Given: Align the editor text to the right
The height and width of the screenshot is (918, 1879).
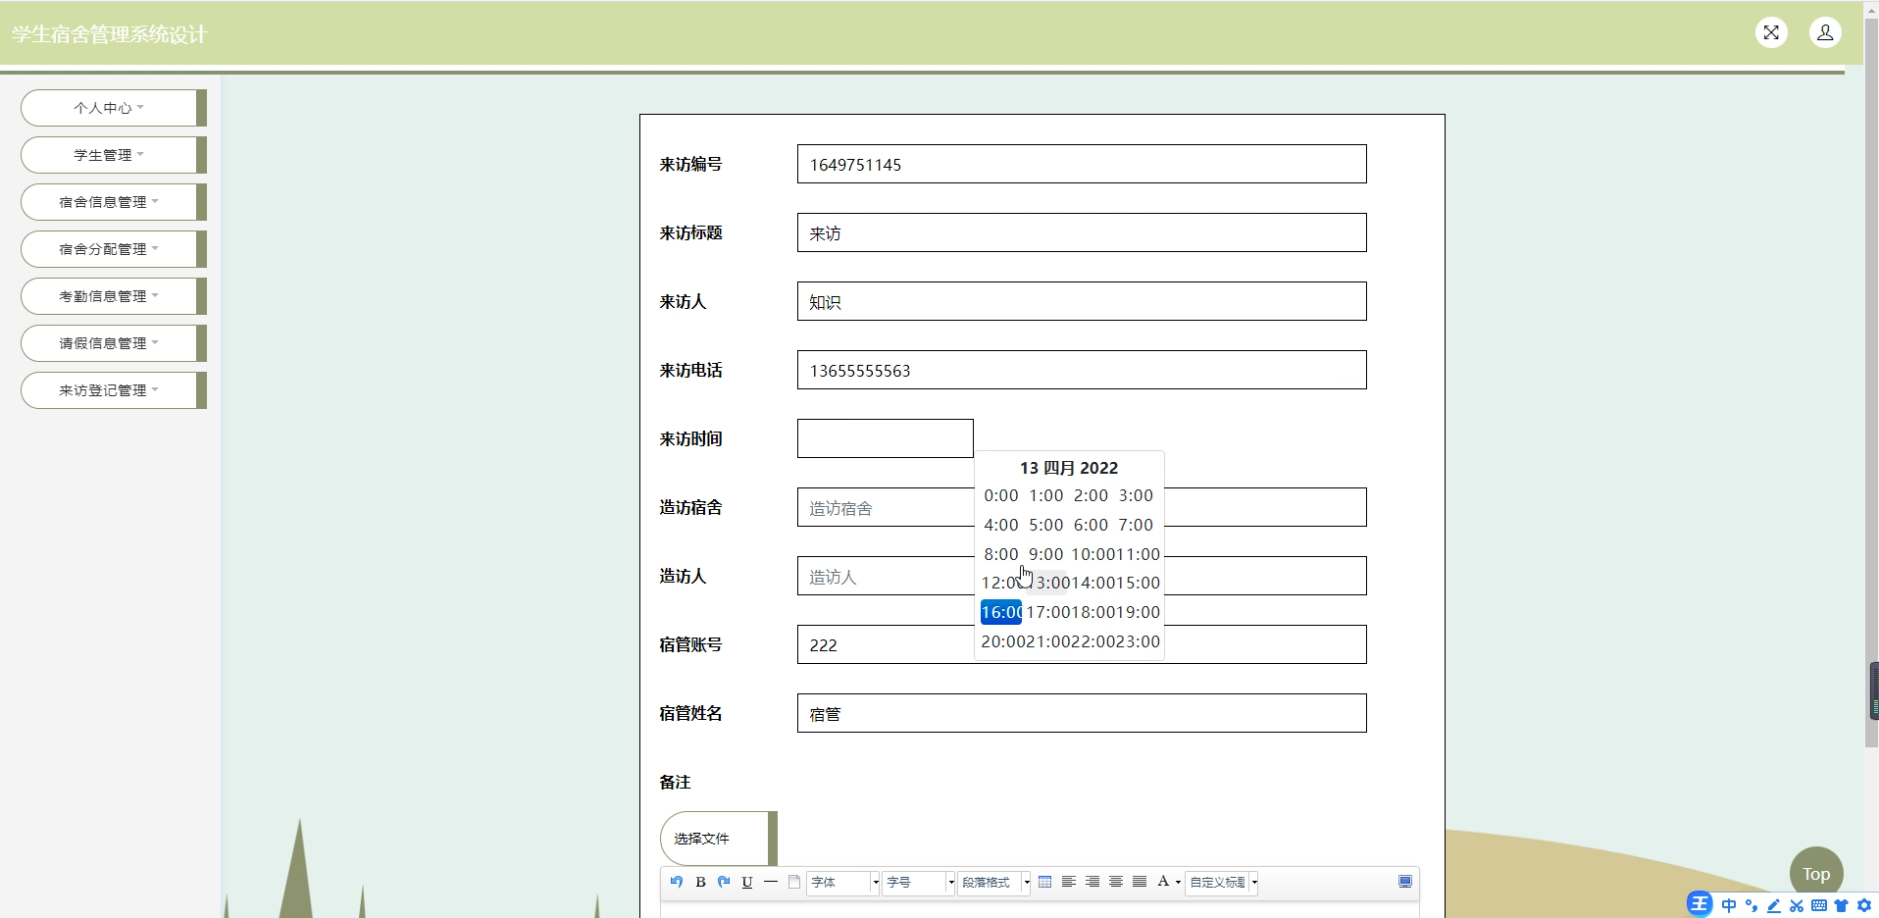Looking at the screenshot, I should coord(1092,882).
